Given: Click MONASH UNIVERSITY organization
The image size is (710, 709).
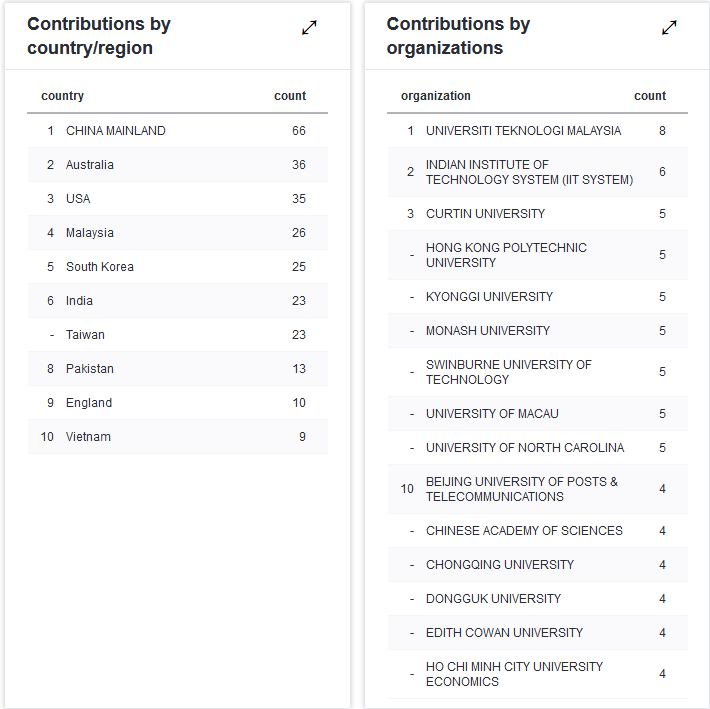Looking at the screenshot, I should coord(488,331).
